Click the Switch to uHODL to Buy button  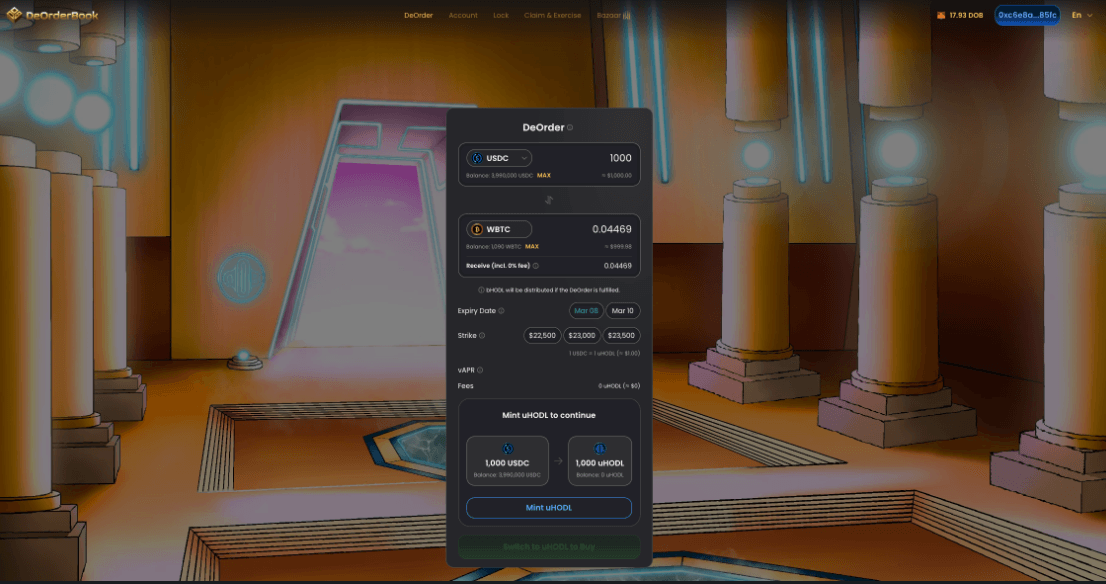coord(549,547)
